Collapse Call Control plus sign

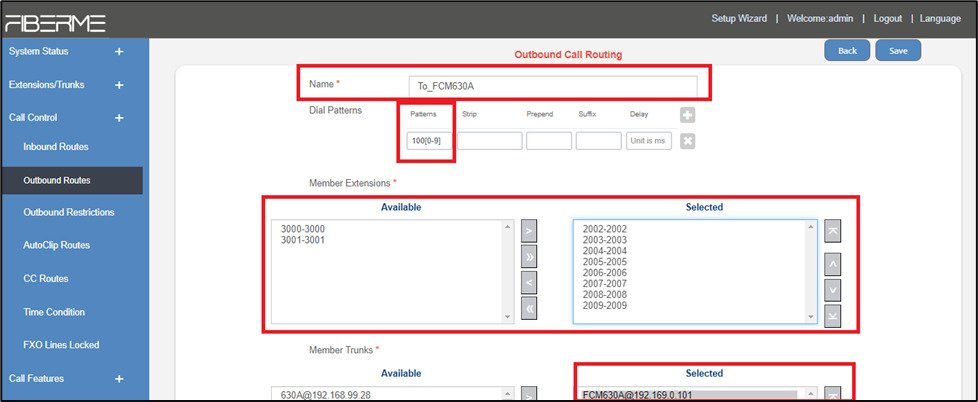tap(119, 118)
